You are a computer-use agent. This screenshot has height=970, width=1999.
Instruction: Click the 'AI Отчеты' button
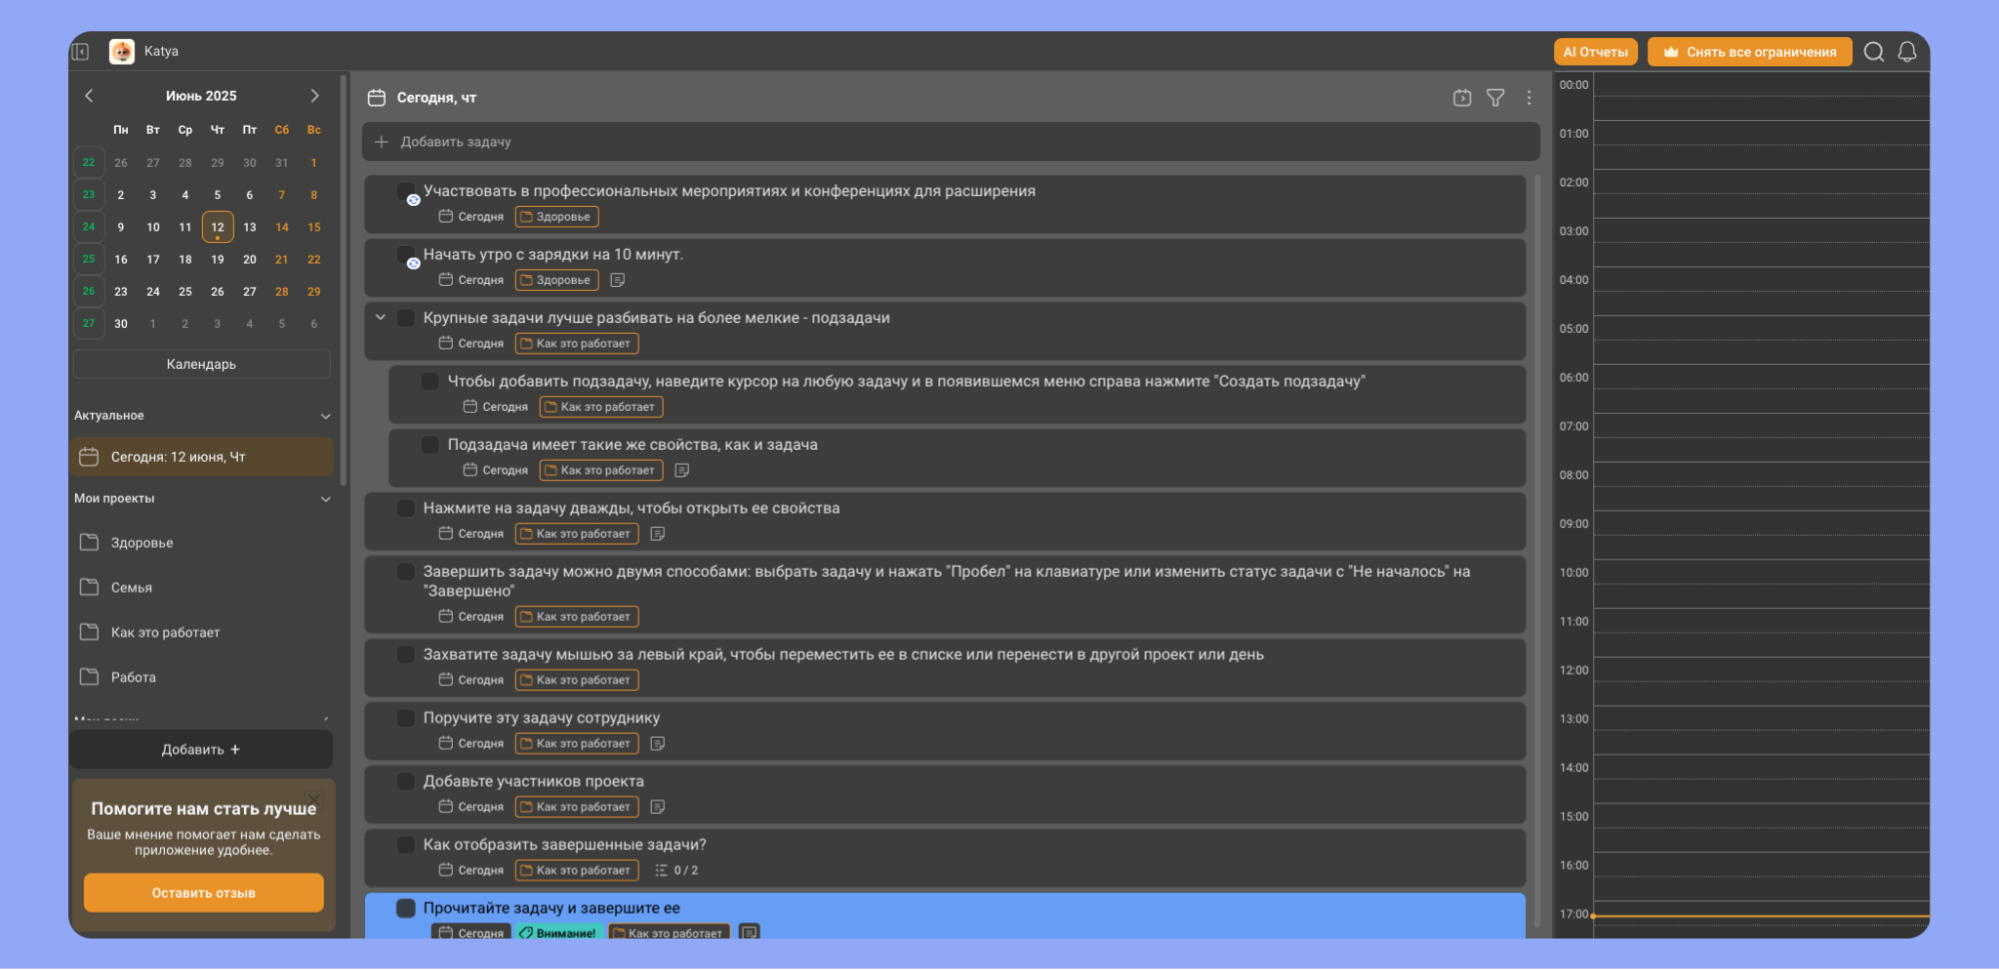click(x=1595, y=52)
